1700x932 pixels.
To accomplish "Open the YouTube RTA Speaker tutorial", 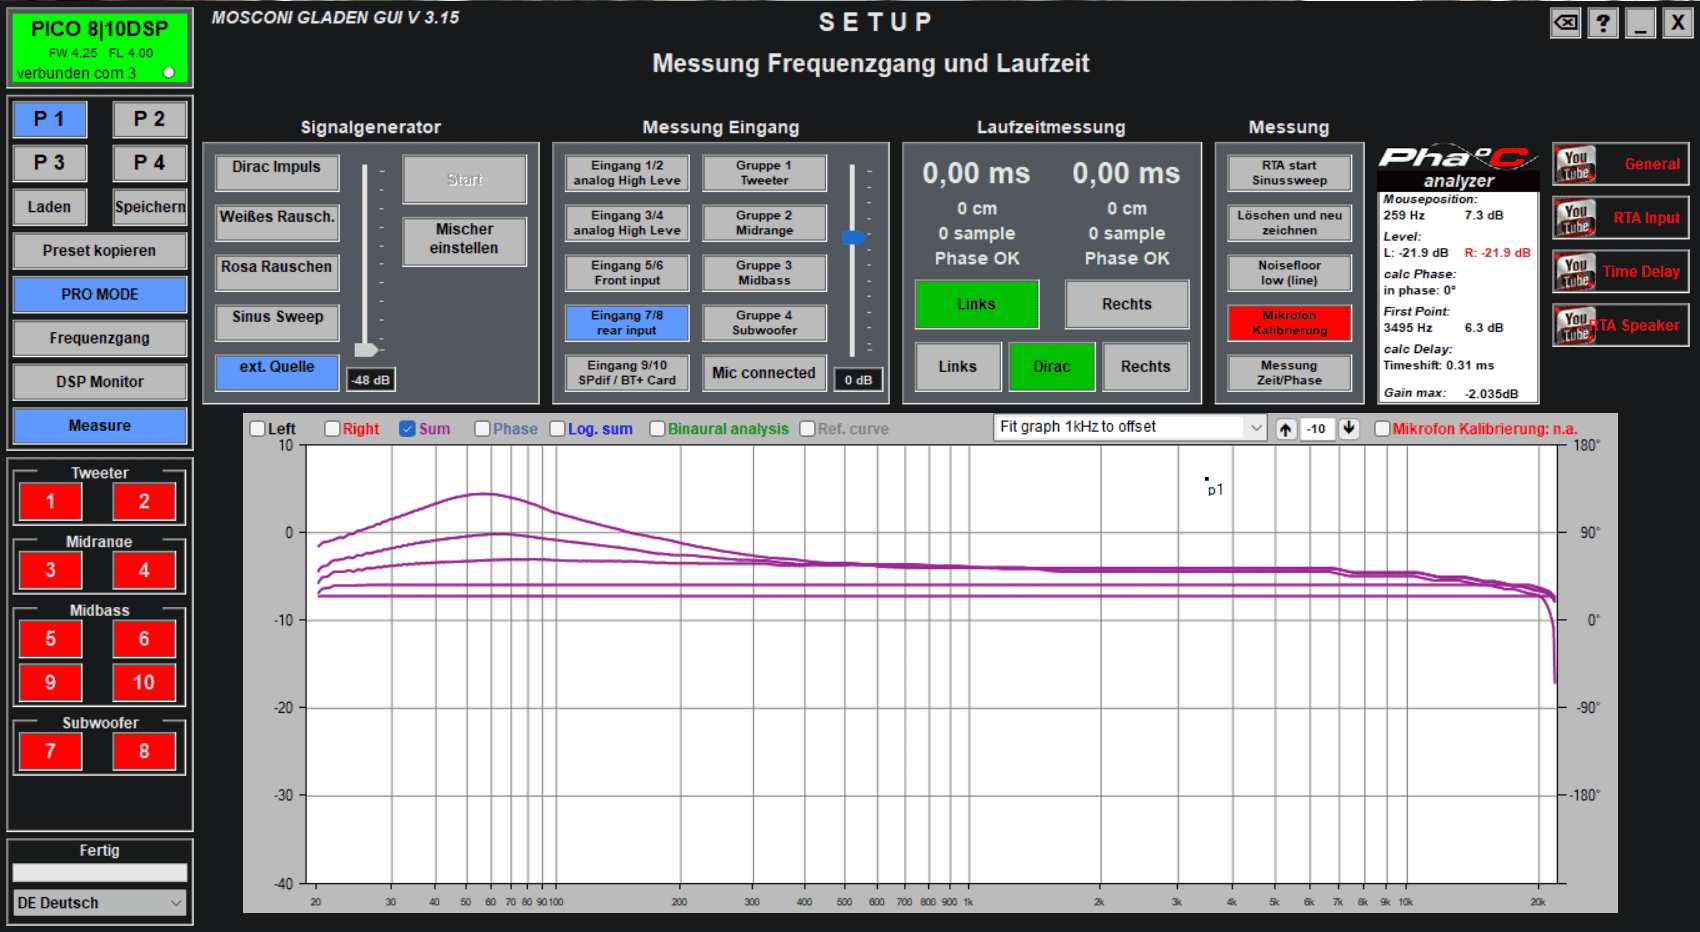I will [x=1620, y=326].
